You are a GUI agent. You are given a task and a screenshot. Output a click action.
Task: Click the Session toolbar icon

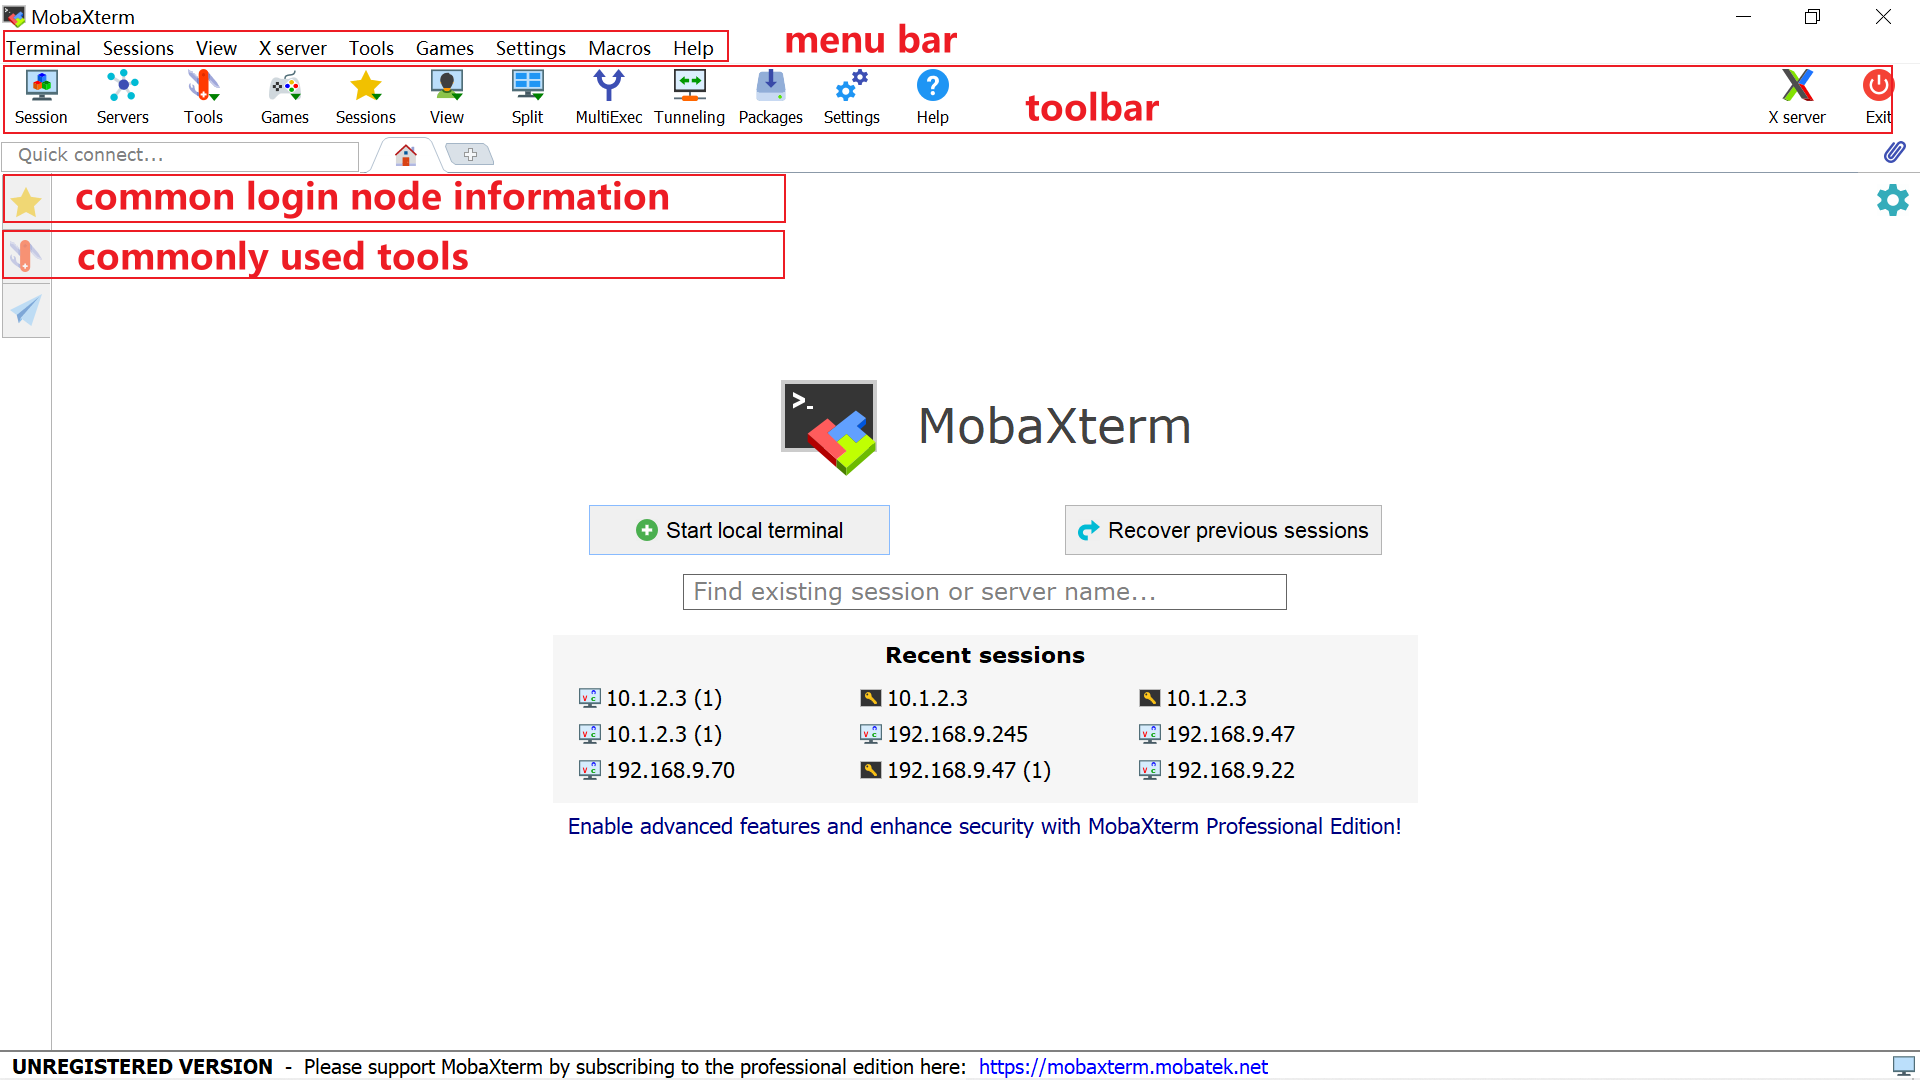[x=41, y=97]
